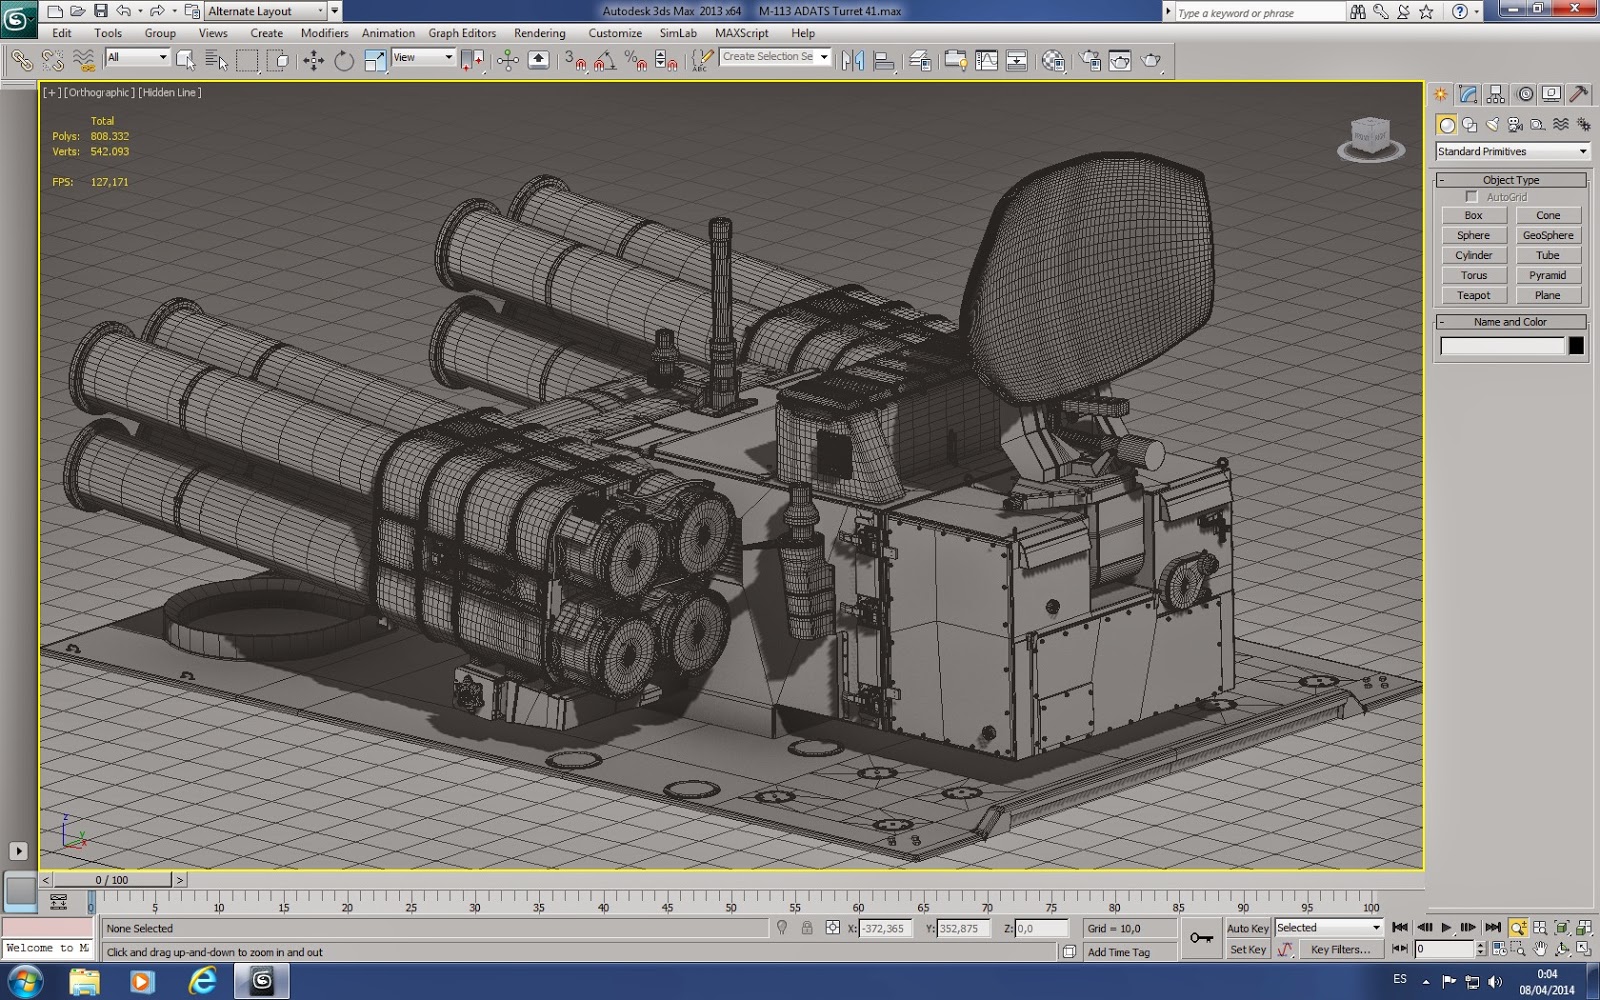
Task: Click the current frame number field
Action: click(x=1444, y=947)
